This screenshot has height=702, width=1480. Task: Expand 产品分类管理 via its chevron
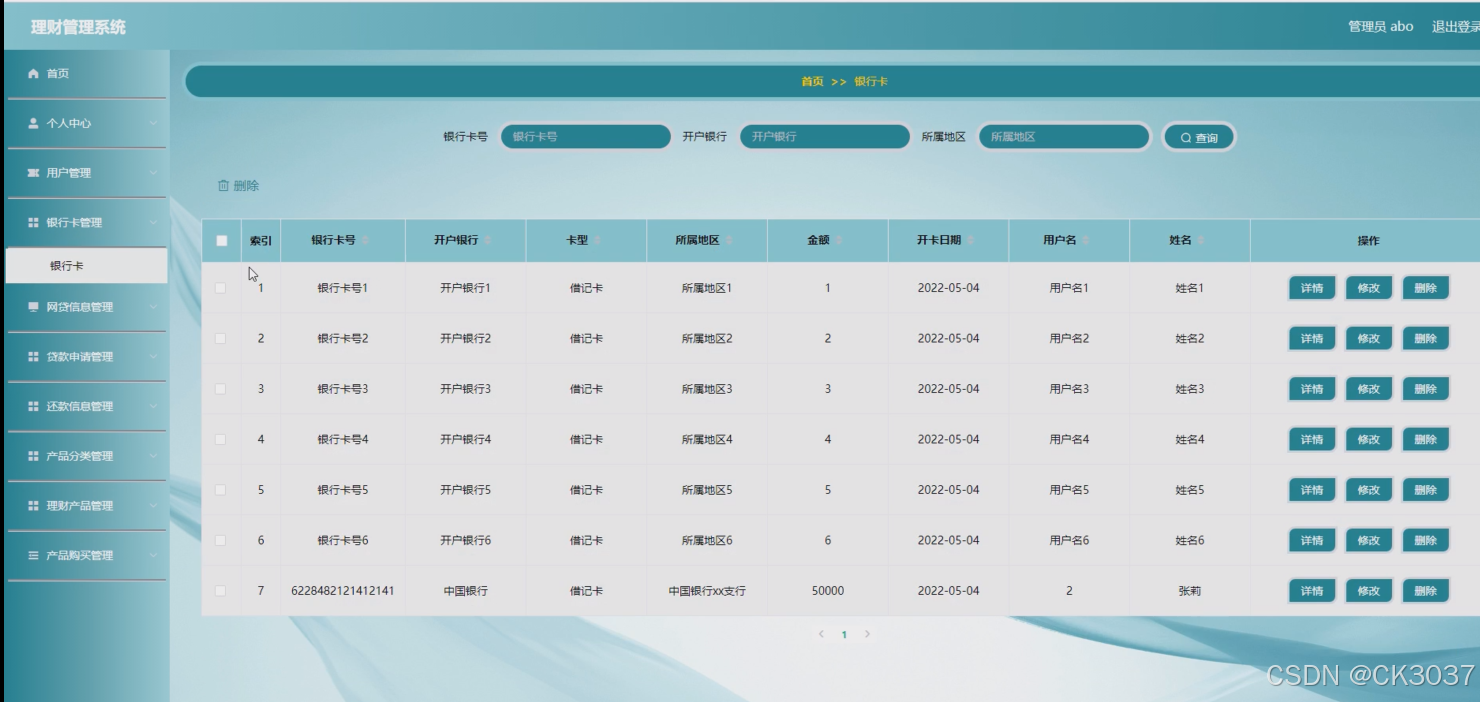point(153,456)
